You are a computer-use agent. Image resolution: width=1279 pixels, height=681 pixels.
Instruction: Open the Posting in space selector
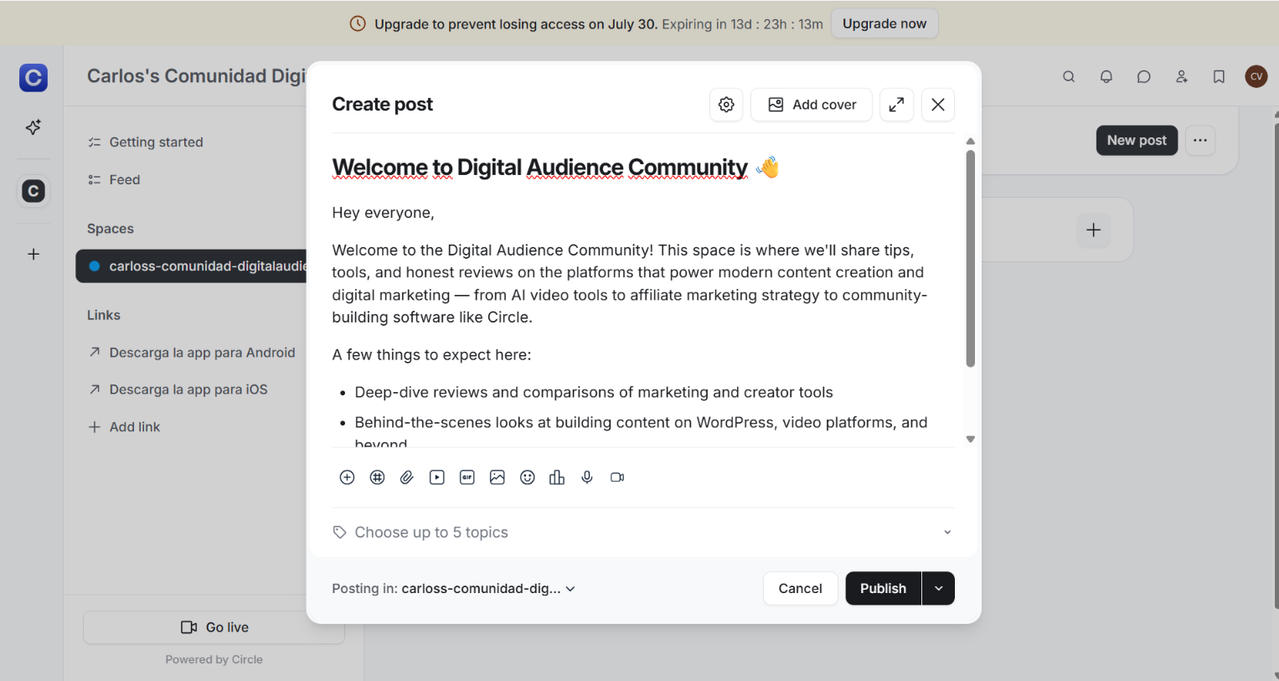pyautogui.click(x=454, y=589)
